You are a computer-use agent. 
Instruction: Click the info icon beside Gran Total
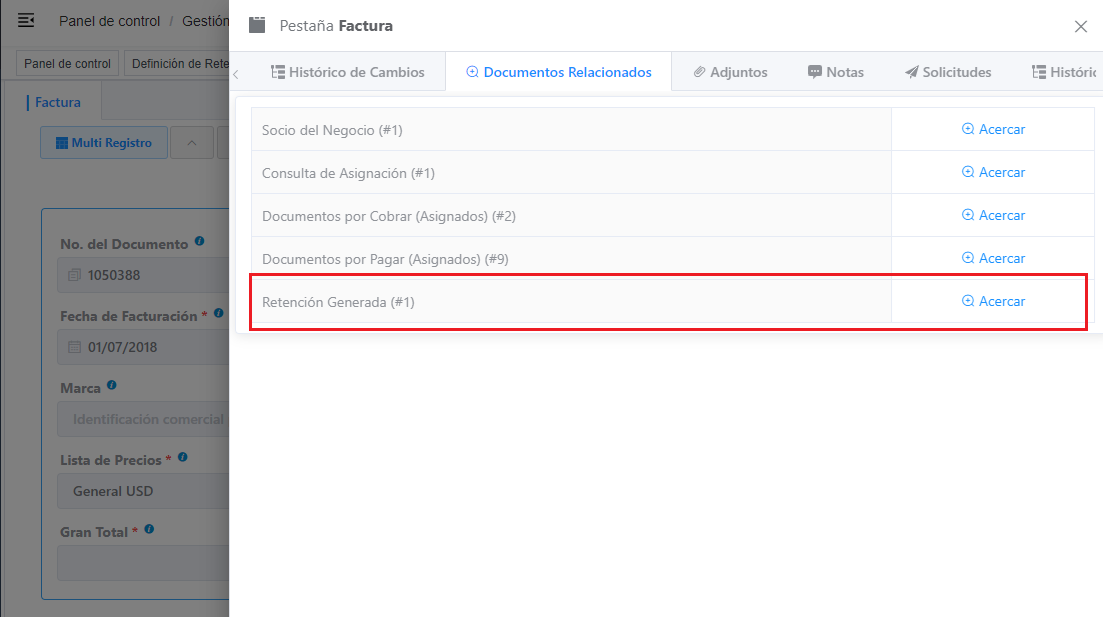(149, 529)
